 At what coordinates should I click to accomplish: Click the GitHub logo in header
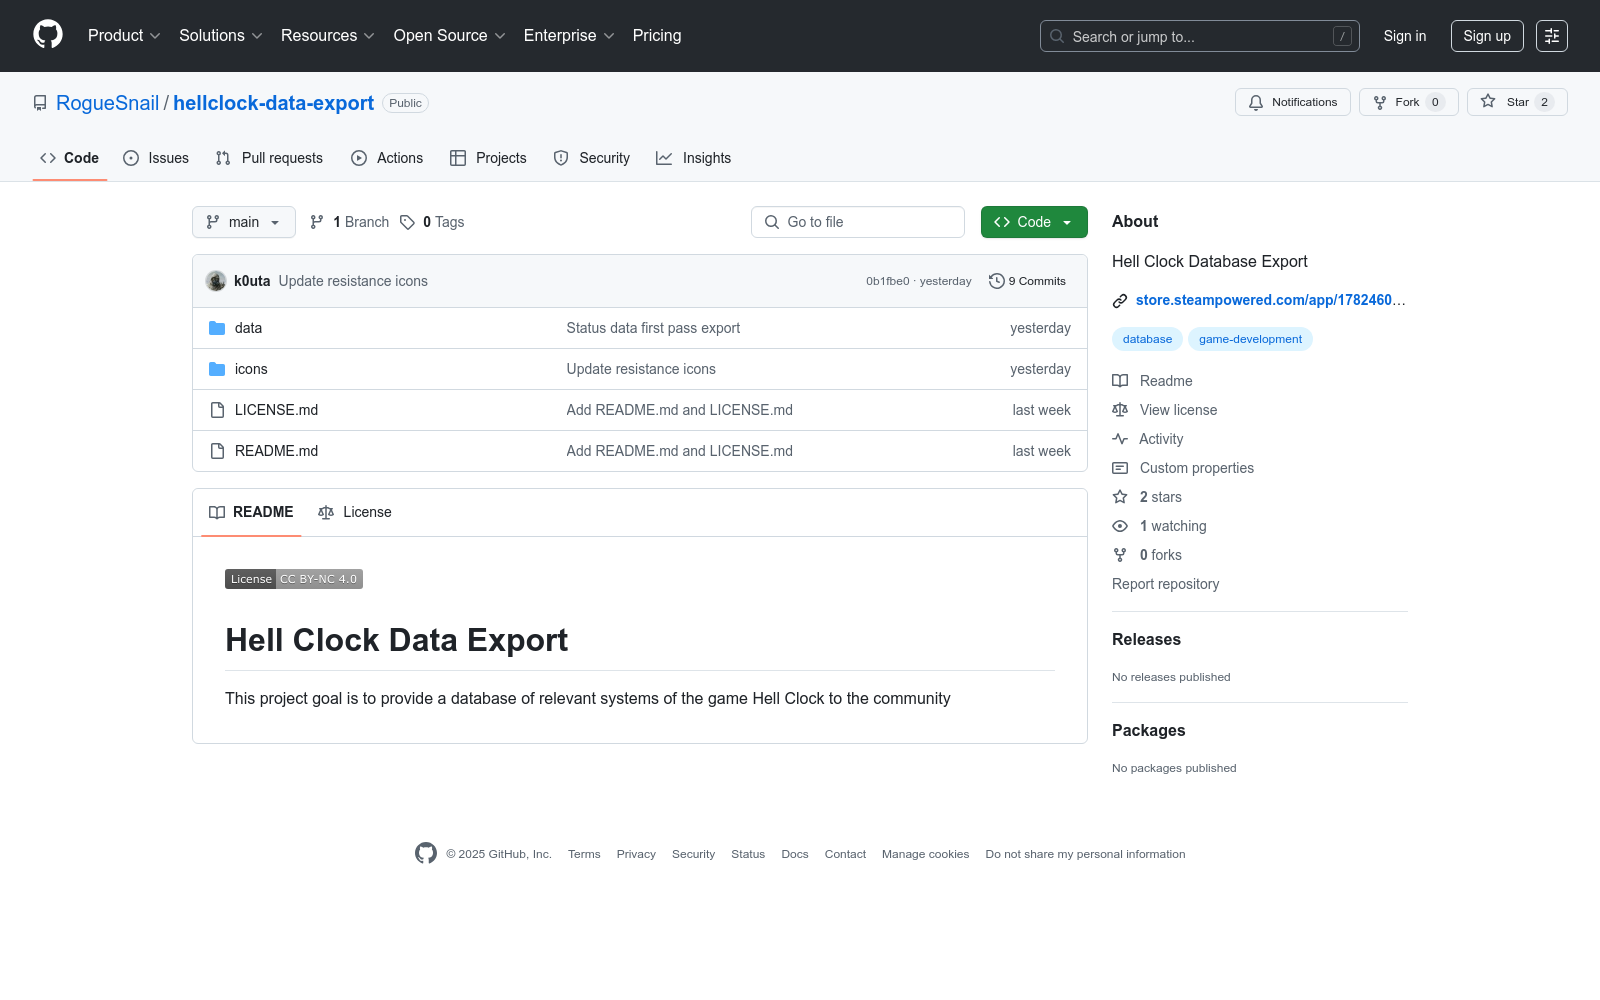48,35
